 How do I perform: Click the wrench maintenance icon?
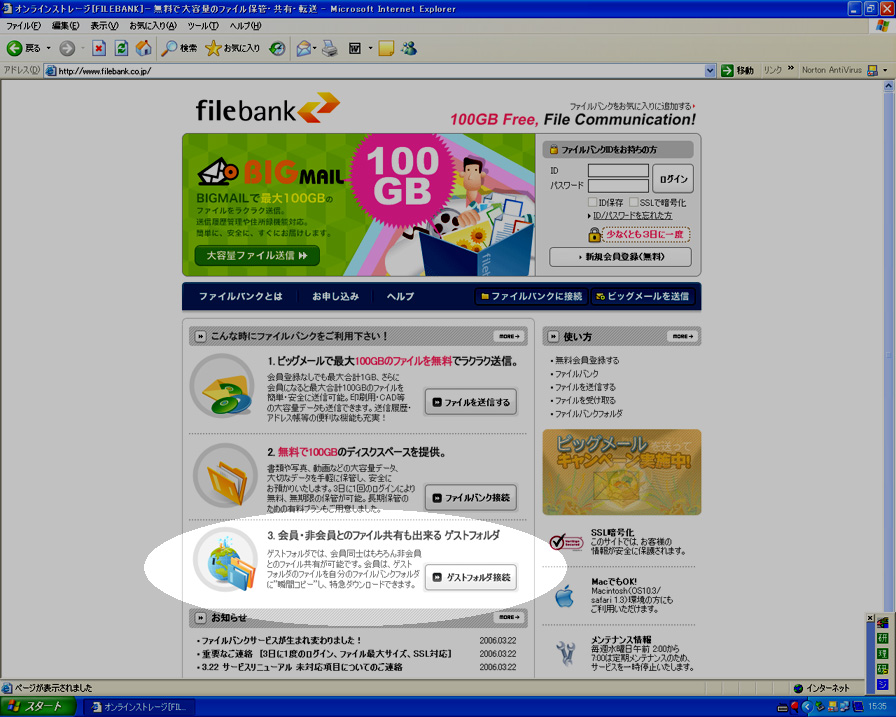click(x=566, y=652)
